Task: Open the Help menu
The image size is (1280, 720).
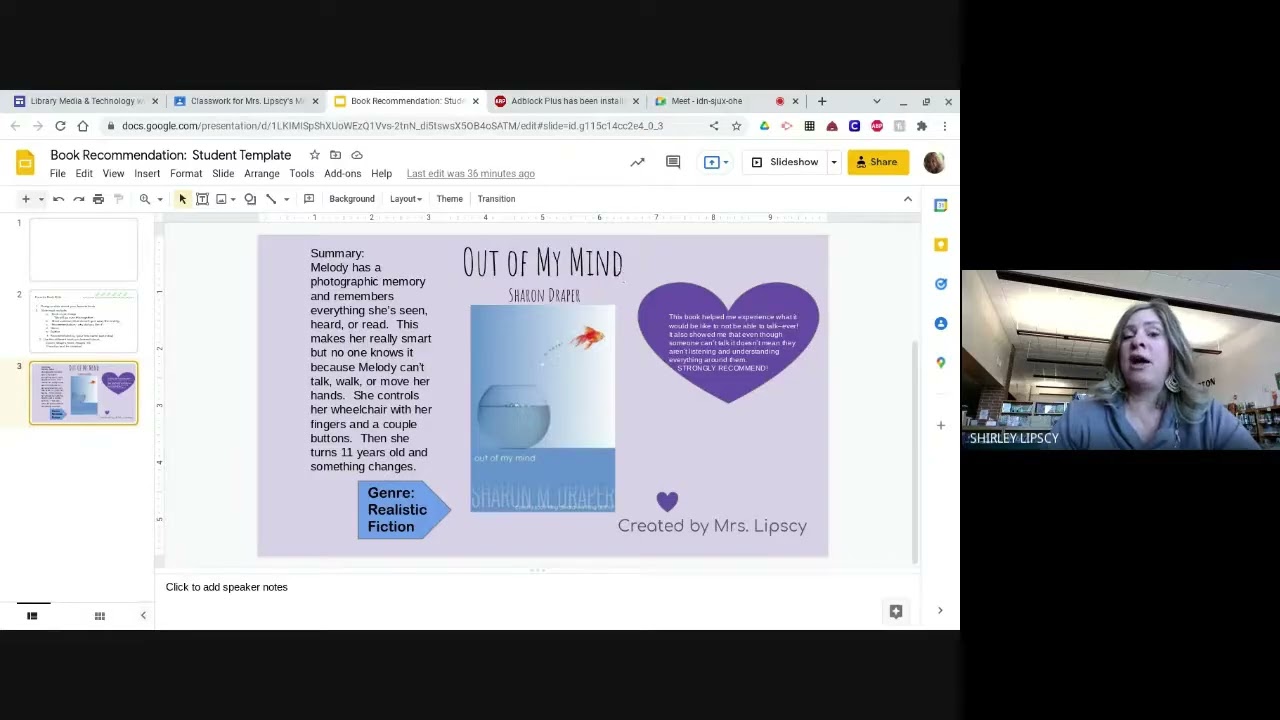Action: point(381,174)
